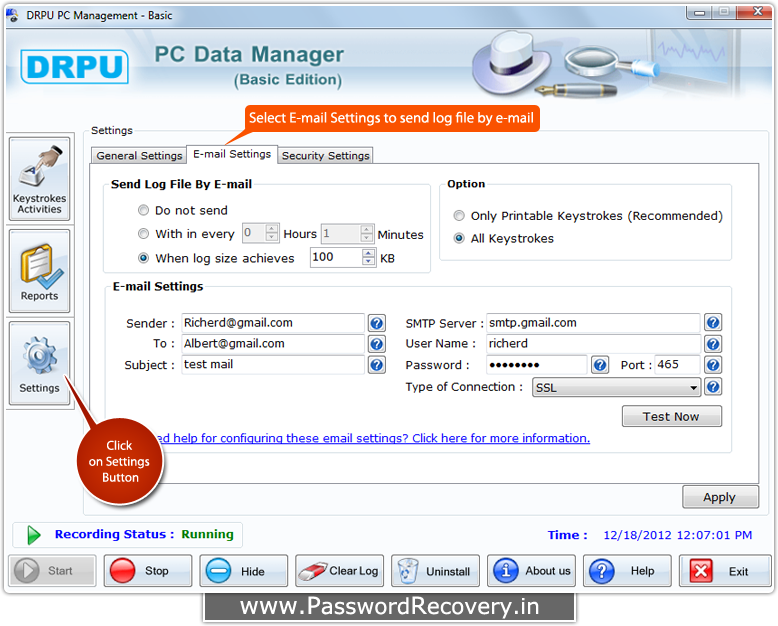Click help icon next to Sender field
Viewport: 778px width, 626px height.
click(x=377, y=323)
